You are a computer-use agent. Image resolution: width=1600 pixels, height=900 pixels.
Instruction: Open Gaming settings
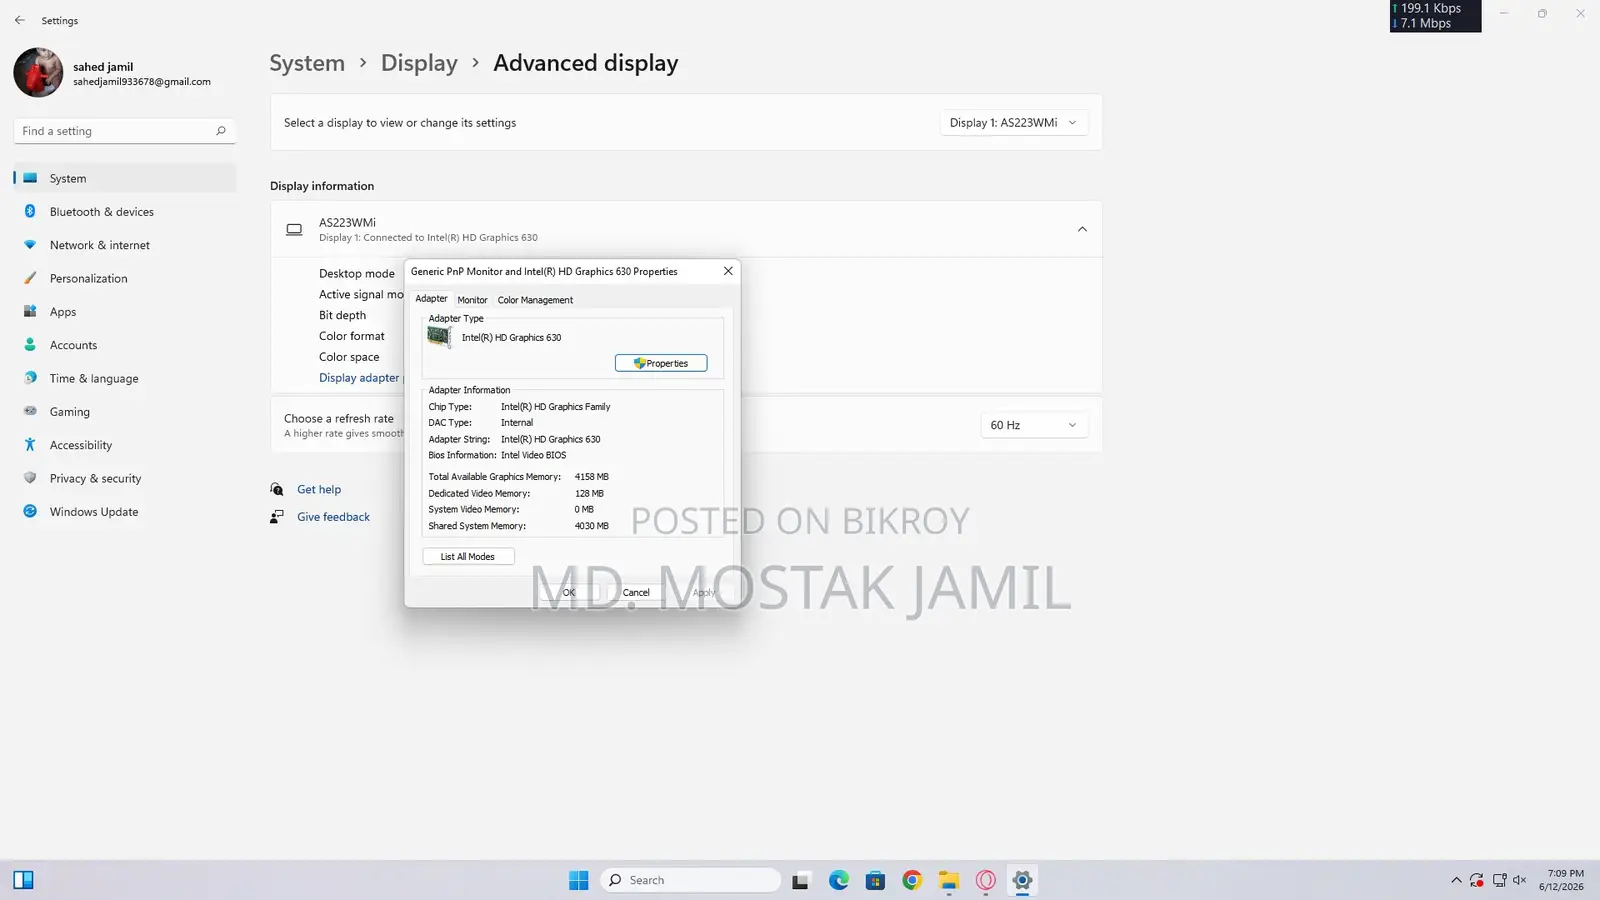pyautogui.click(x=125, y=412)
